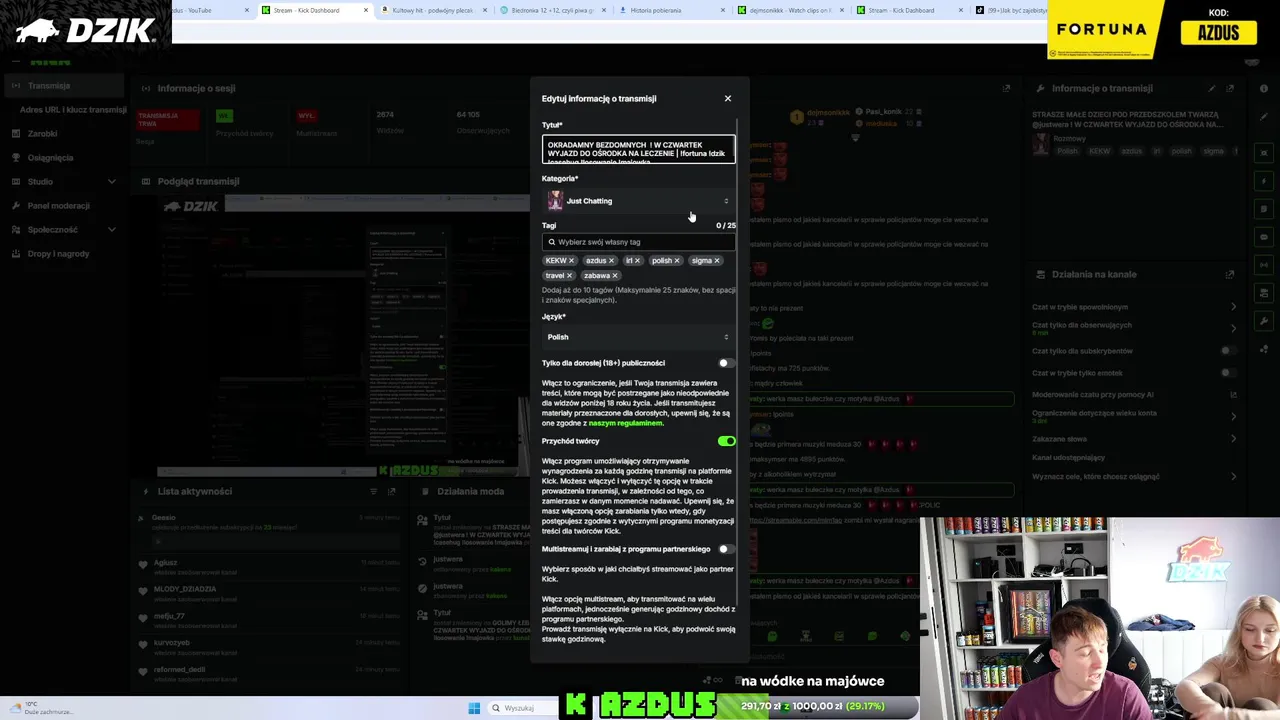
Task: Click the Tytuł stream title text field
Action: pyautogui.click(x=638, y=151)
